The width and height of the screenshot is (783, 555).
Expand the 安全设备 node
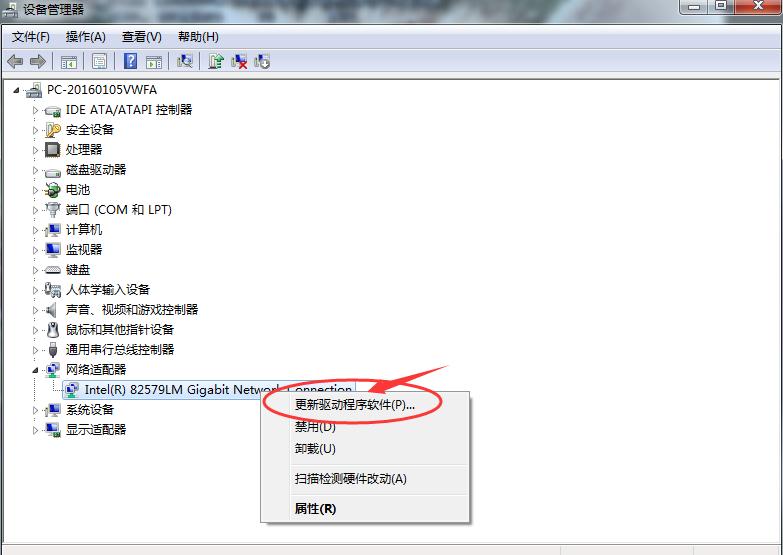coord(35,130)
